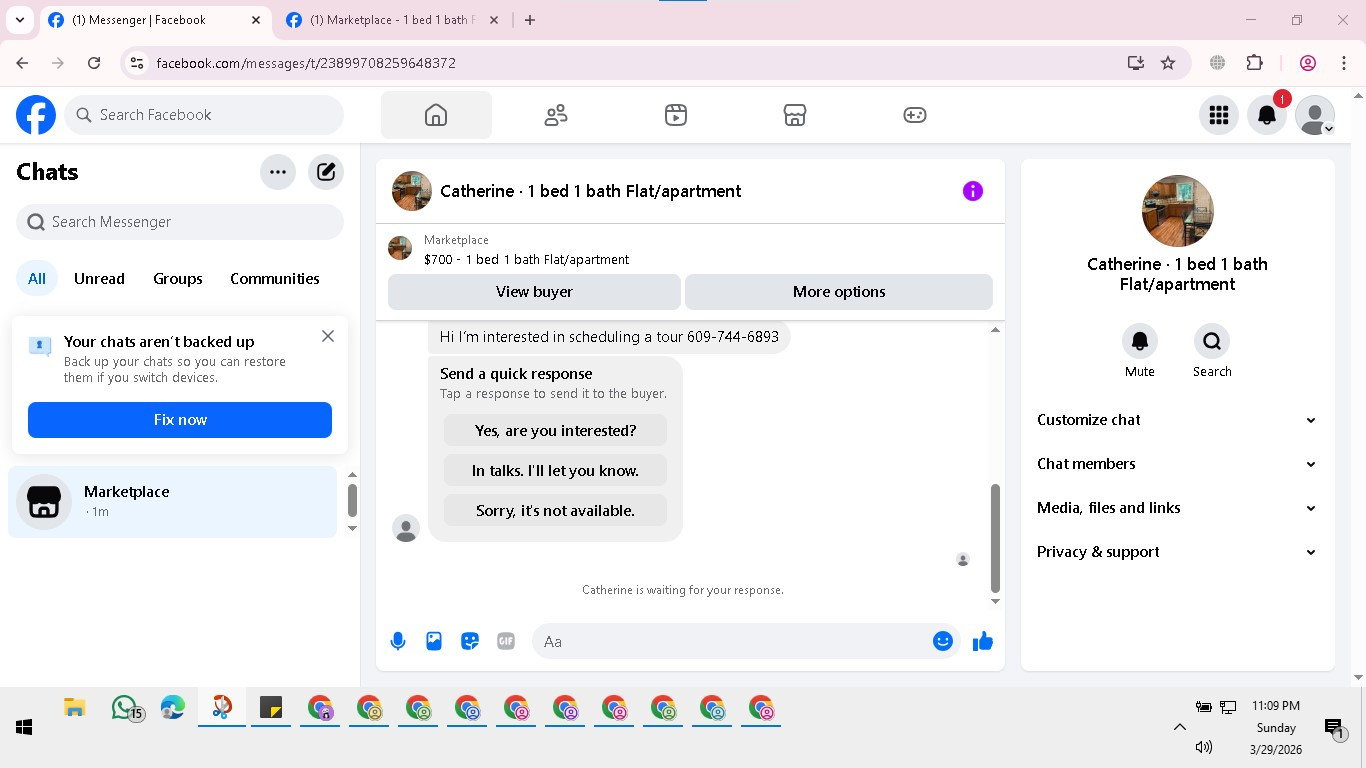Click Catherine's listing thumbnail in side panel
The width and height of the screenshot is (1366, 768).
point(1178,211)
